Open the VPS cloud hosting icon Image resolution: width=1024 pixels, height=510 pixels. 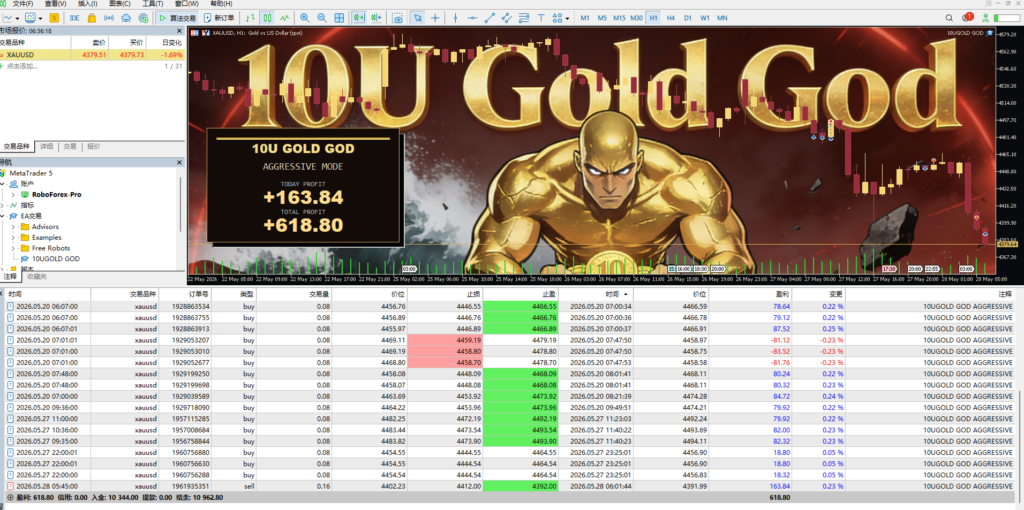(126, 18)
